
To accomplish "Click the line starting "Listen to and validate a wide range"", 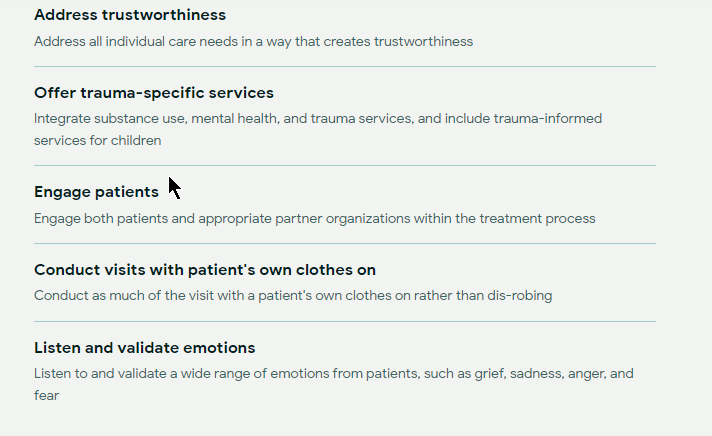I will click(x=334, y=374).
